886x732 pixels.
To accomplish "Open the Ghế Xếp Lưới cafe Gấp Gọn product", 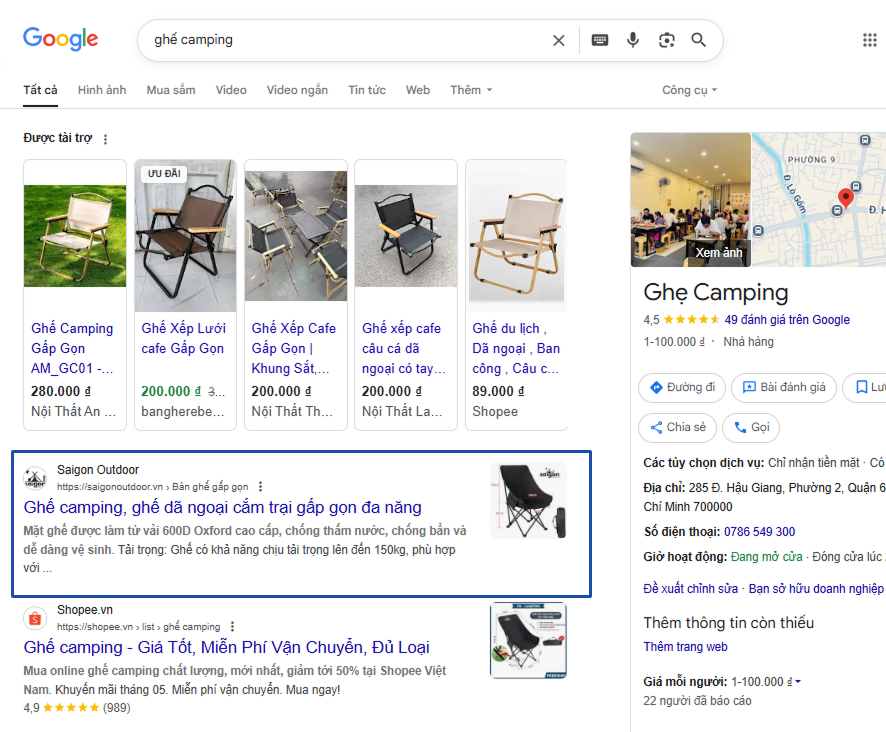I will (183, 338).
